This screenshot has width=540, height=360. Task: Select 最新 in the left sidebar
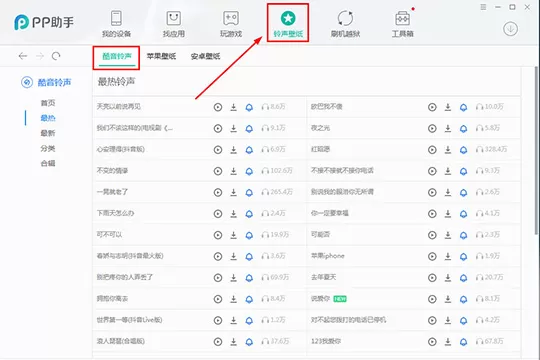(48, 133)
